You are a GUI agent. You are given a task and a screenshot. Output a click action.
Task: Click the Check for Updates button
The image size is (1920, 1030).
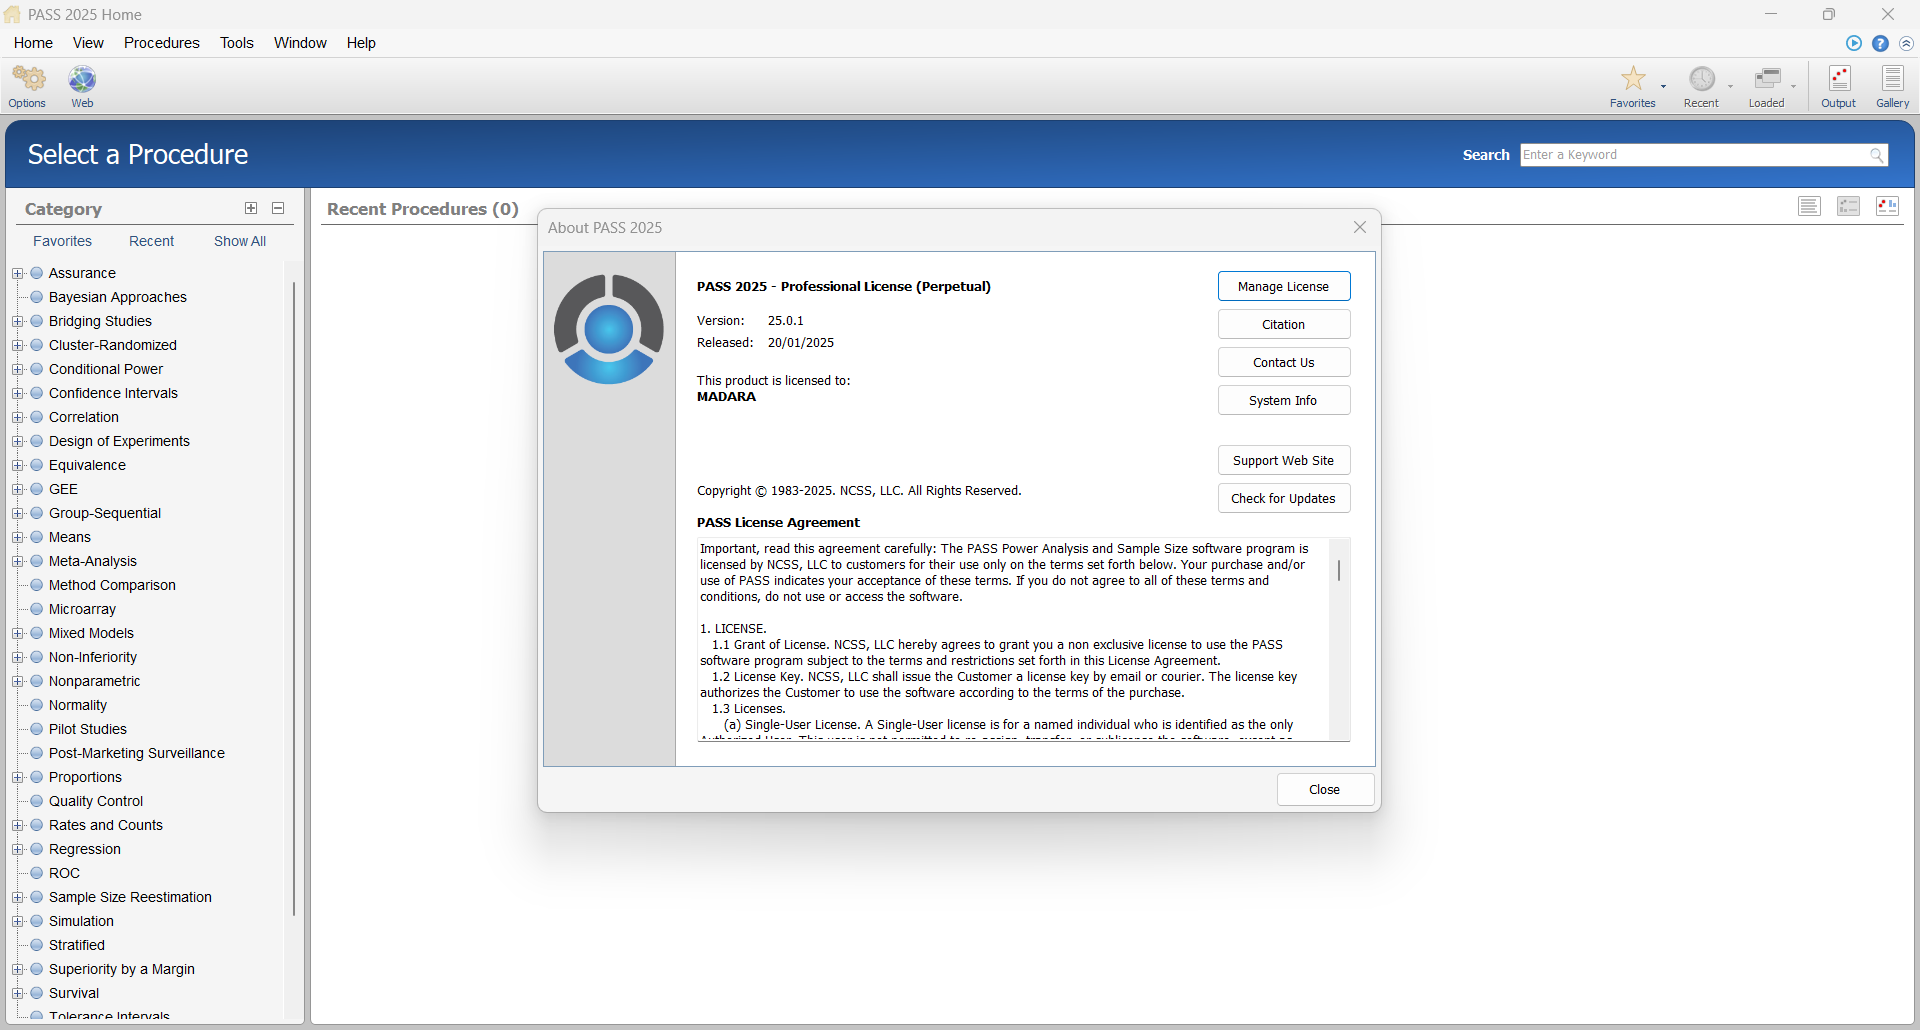point(1284,498)
